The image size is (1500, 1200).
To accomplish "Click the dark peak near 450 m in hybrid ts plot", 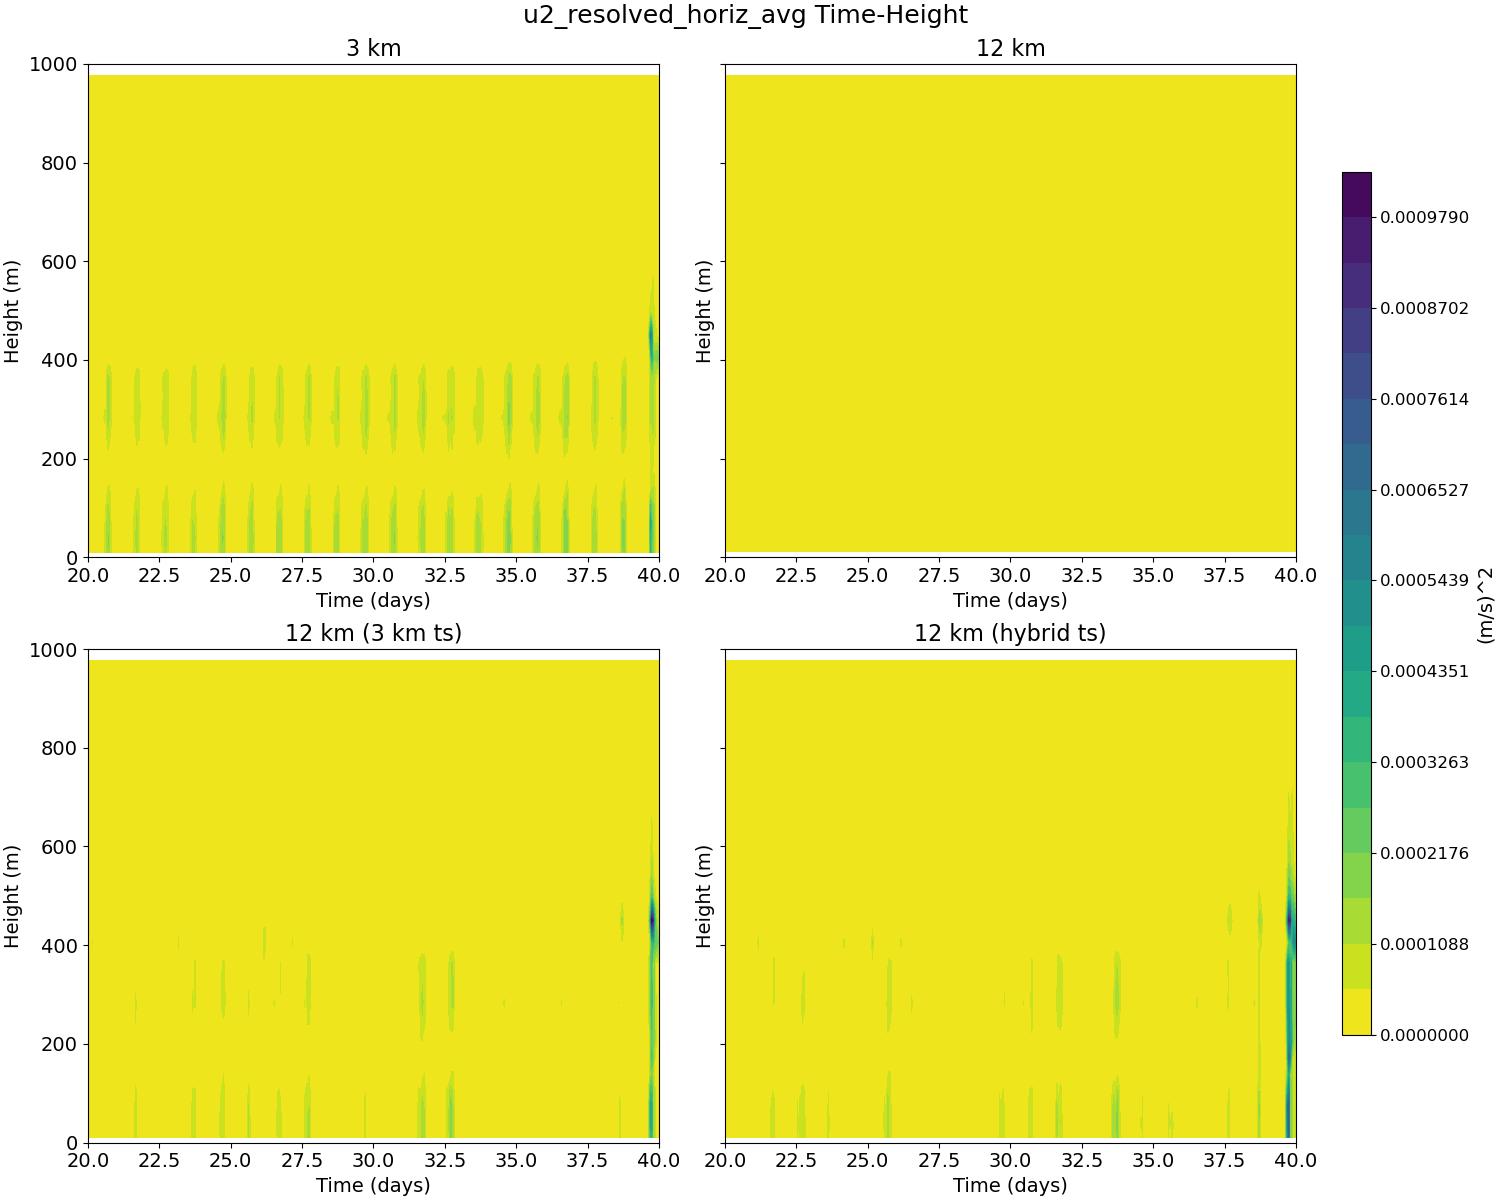I will 1289,918.
